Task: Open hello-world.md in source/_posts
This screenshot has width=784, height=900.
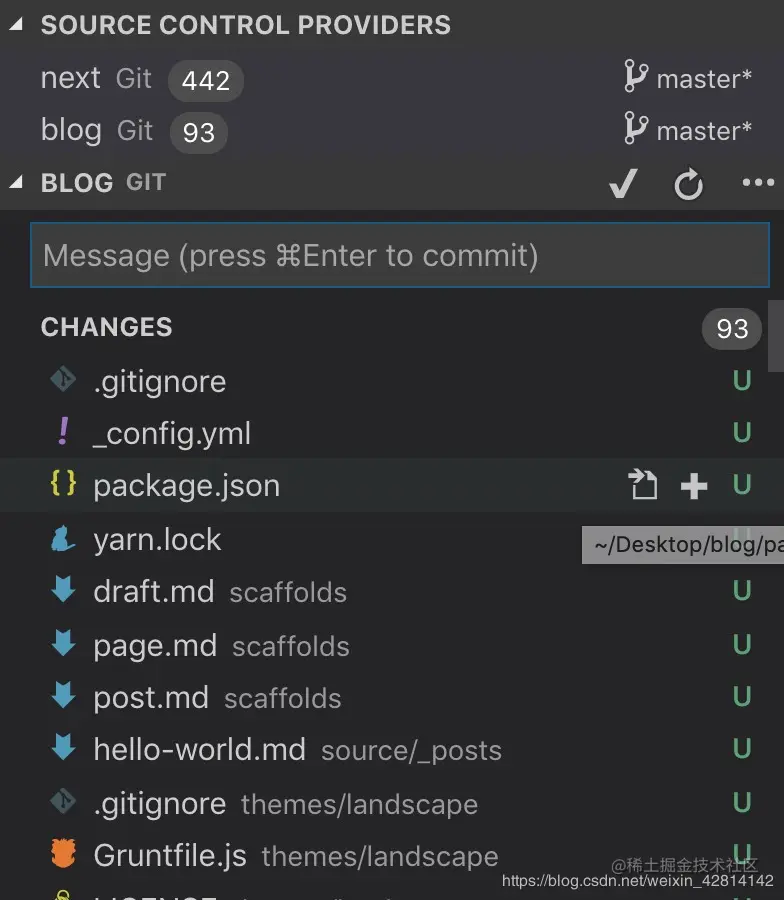Action: (x=199, y=750)
